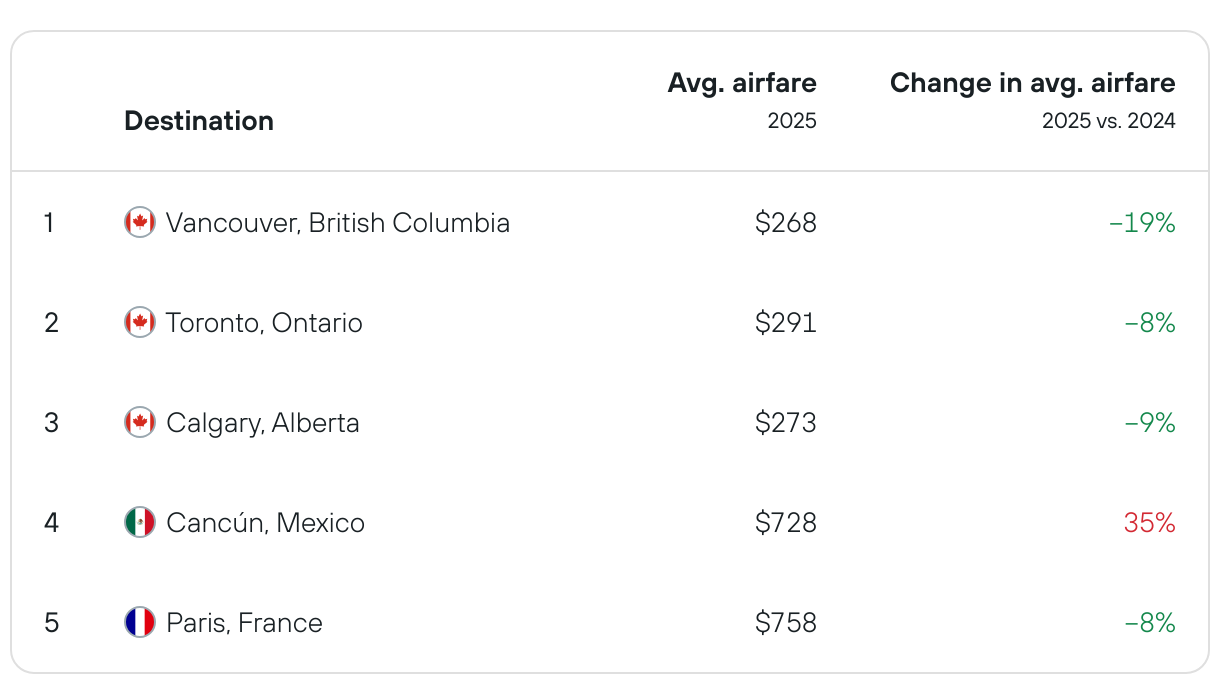Select the Destination column header
1220x684 pixels.
[x=199, y=121]
